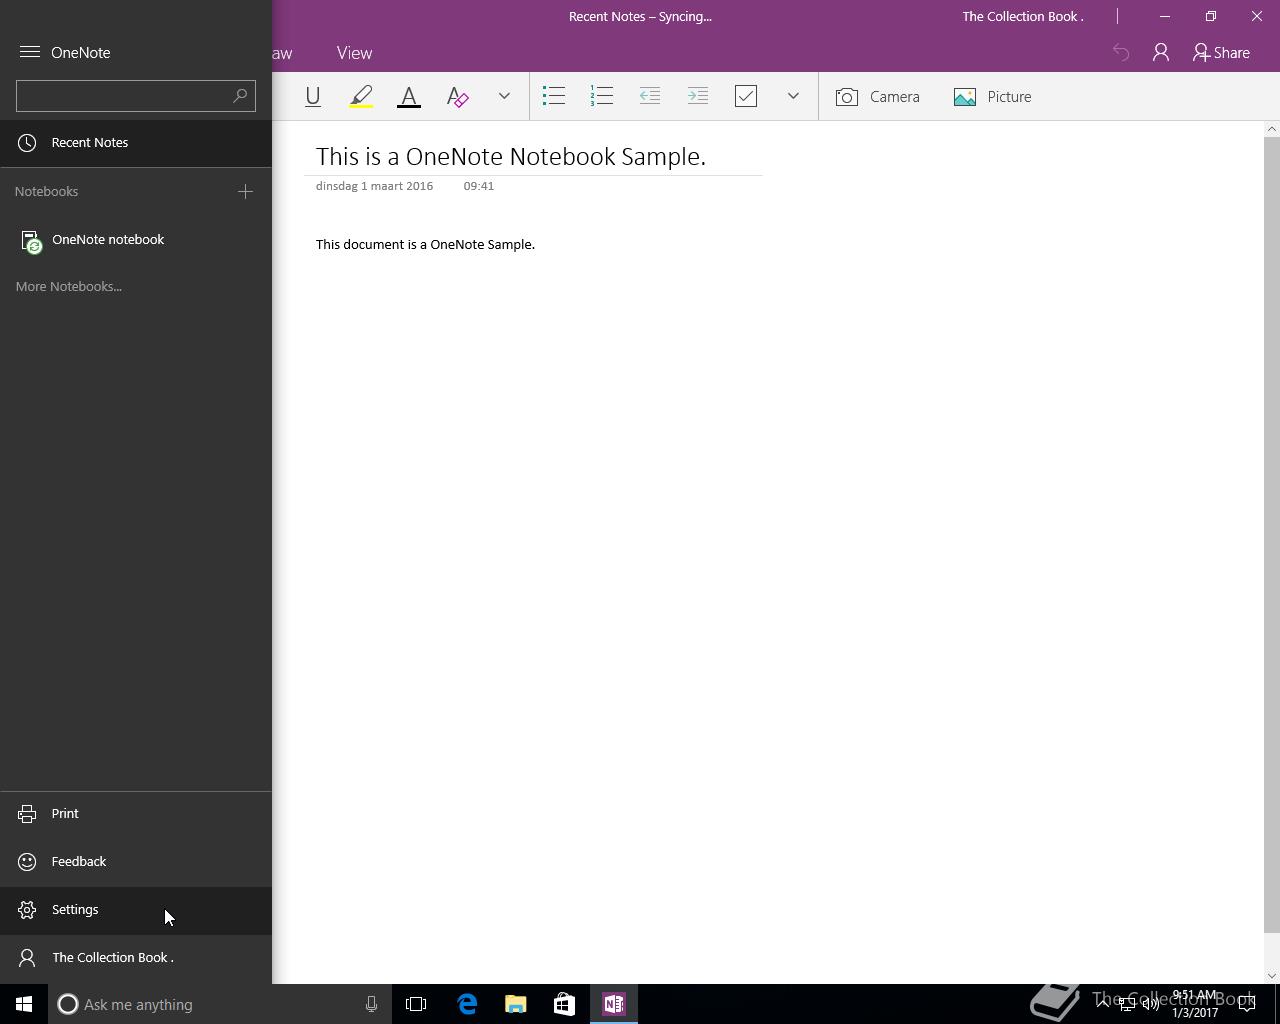1280x1024 pixels.
Task: Insert a numbered list
Action: [x=602, y=97]
